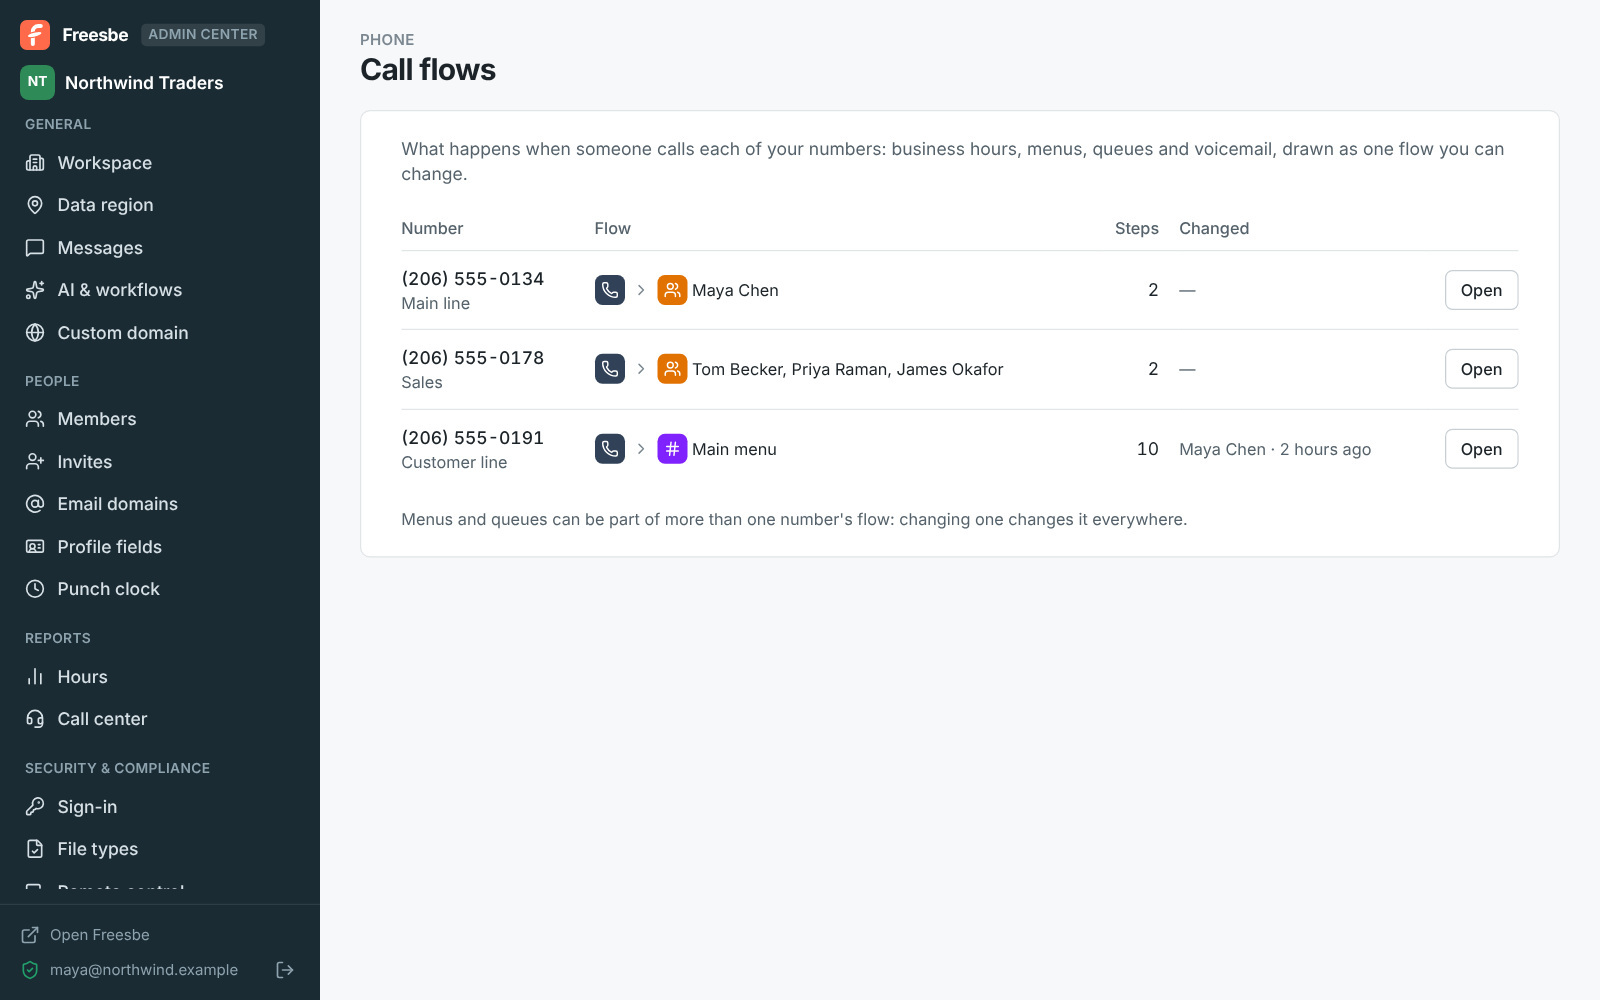
Task: Click the phone icon in Customer line row
Action: 610,449
